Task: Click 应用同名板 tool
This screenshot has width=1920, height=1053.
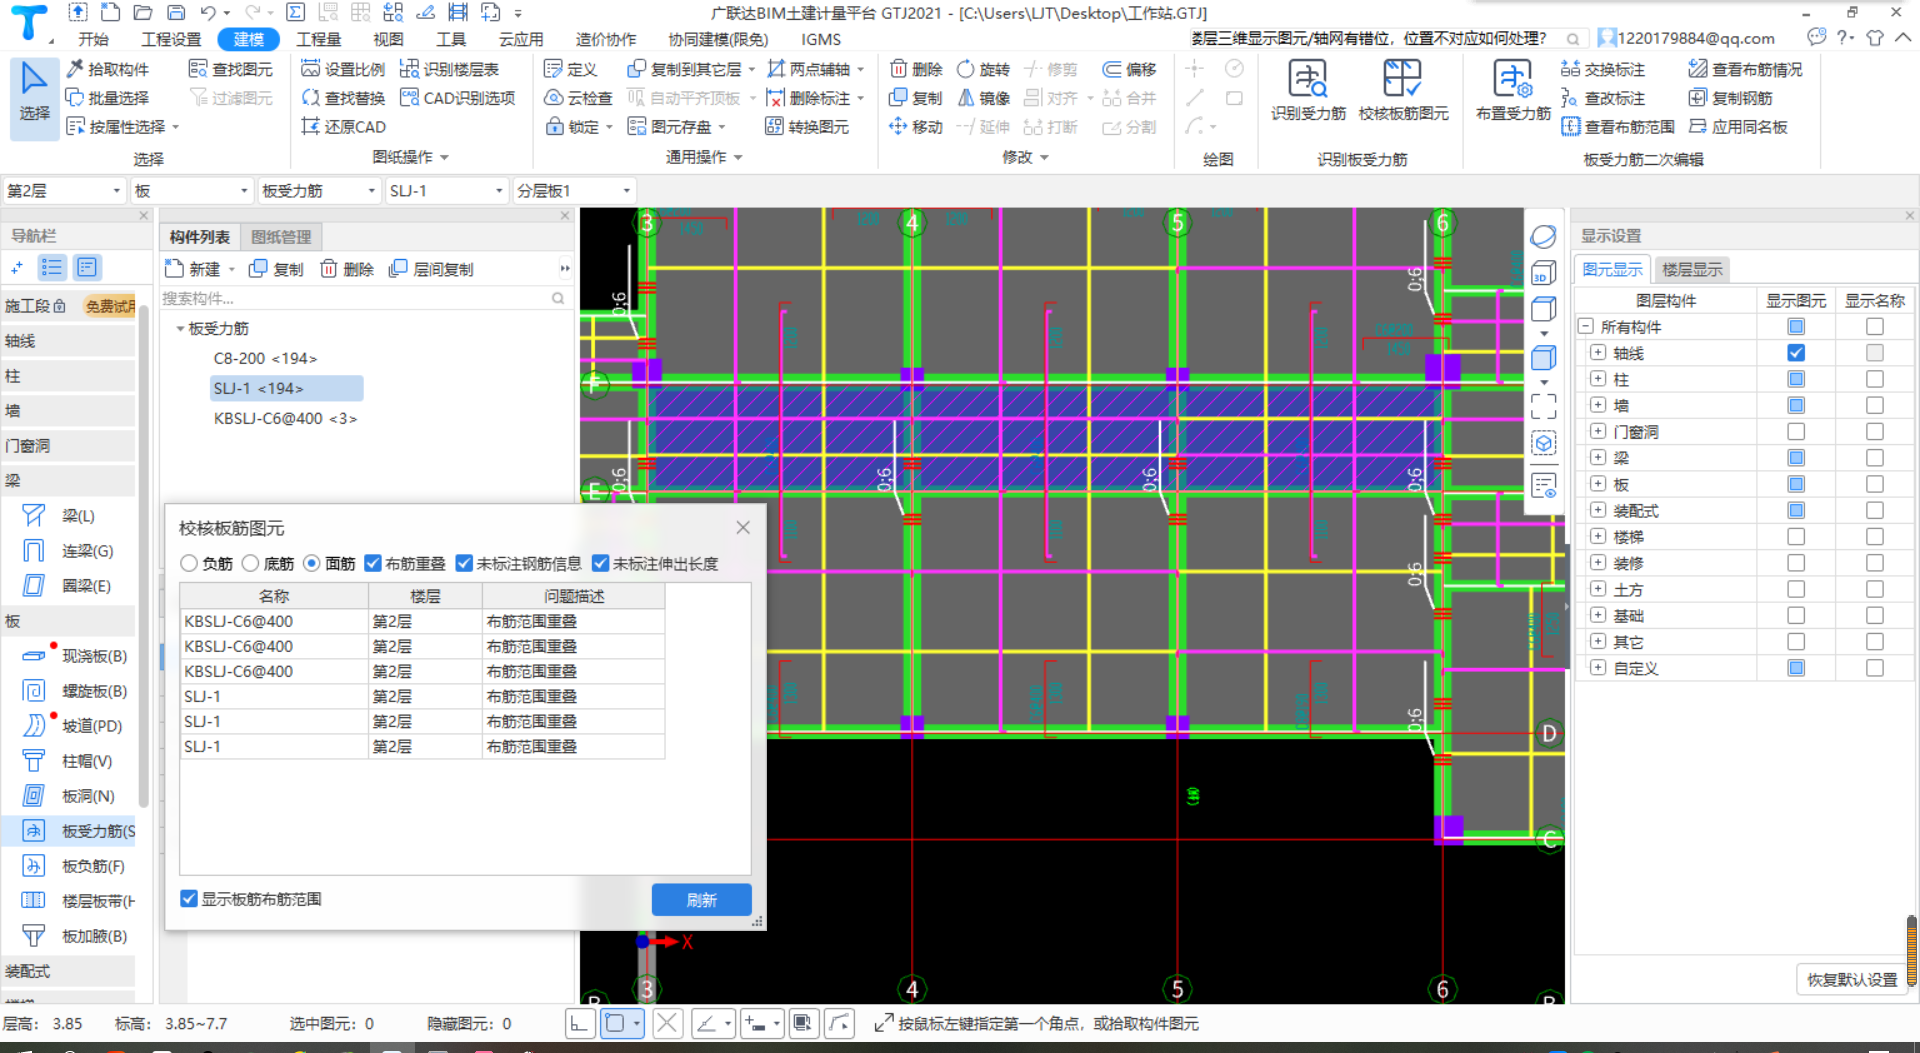Action: pyautogui.click(x=1738, y=127)
